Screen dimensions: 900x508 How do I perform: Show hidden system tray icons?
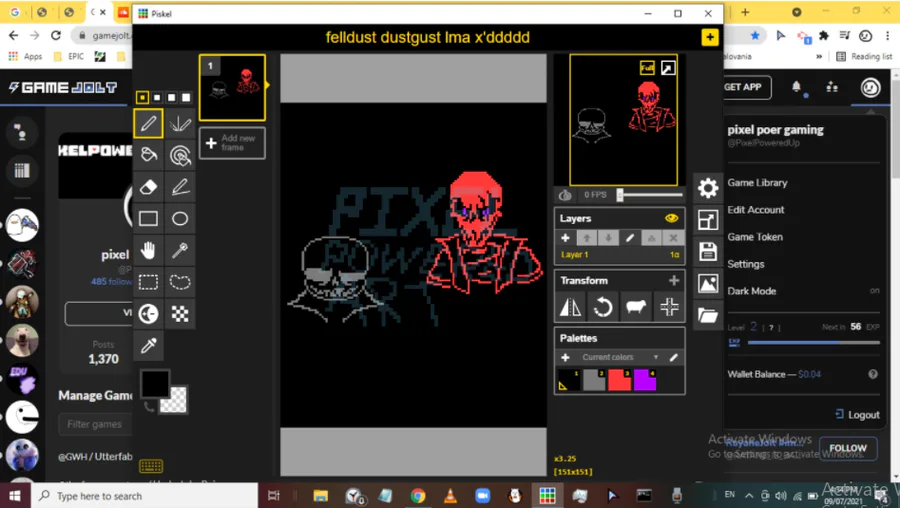point(749,495)
